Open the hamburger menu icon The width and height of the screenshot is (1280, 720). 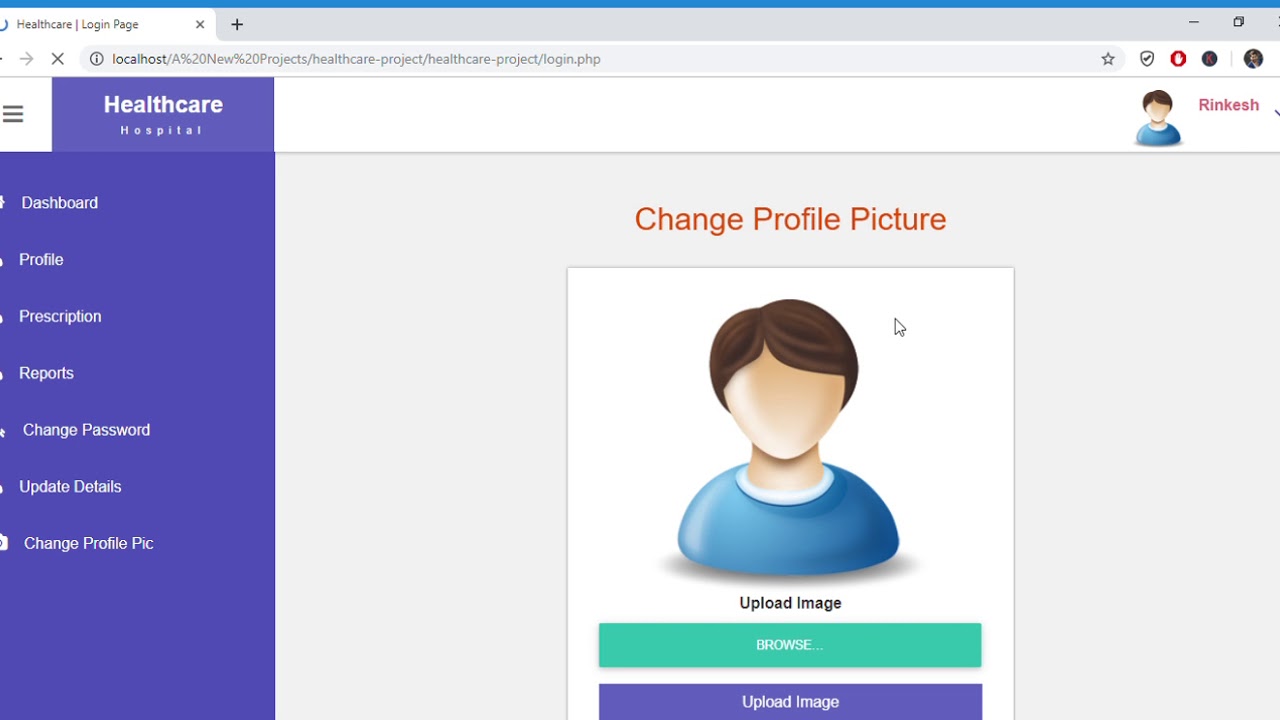point(13,114)
